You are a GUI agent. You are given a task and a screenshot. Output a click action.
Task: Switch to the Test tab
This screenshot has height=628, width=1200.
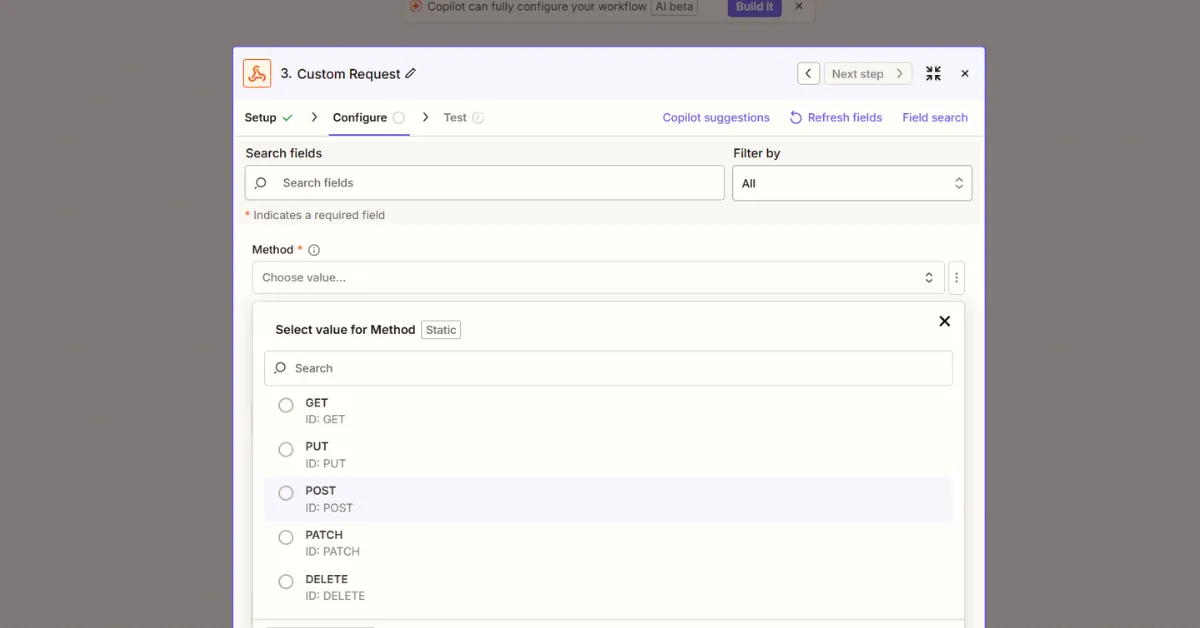click(x=456, y=117)
